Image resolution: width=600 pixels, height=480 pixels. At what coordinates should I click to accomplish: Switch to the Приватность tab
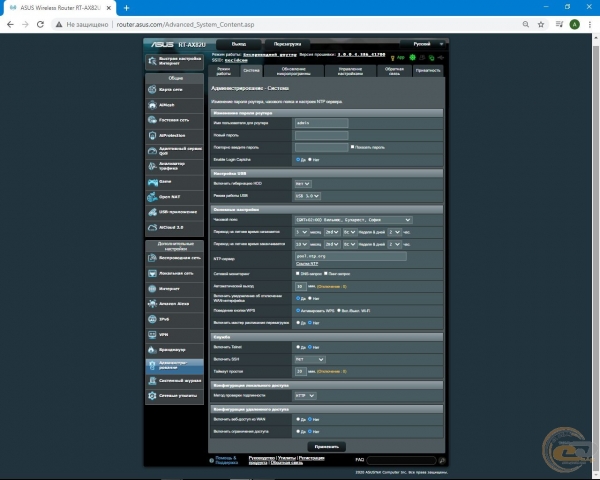[x=428, y=71]
